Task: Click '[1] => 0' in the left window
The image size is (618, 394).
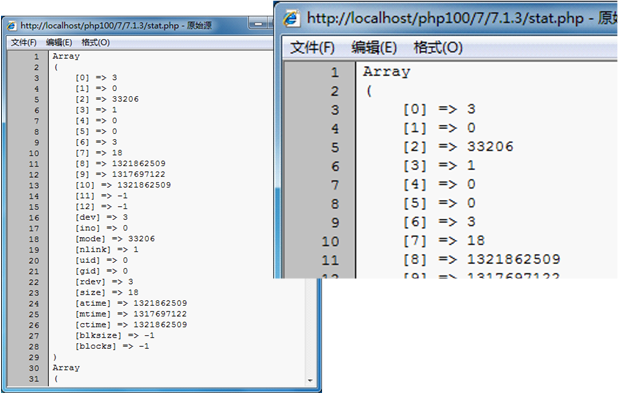Action: click(96, 88)
